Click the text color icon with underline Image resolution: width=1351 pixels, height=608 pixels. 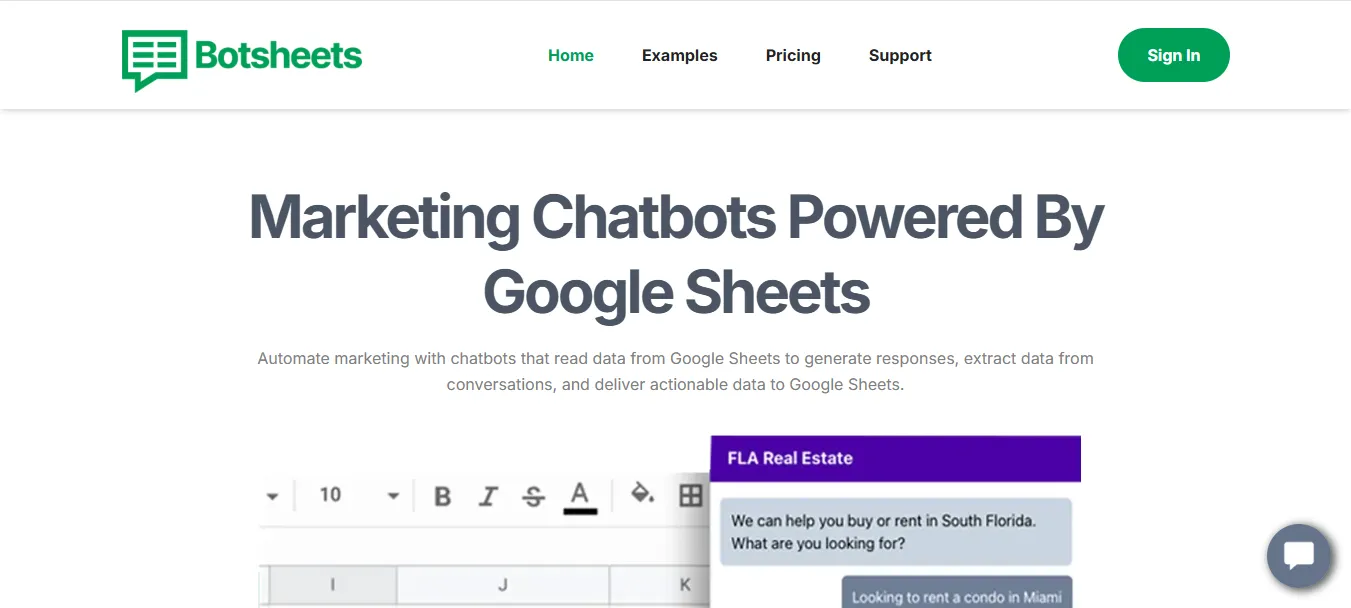(x=580, y=497)
